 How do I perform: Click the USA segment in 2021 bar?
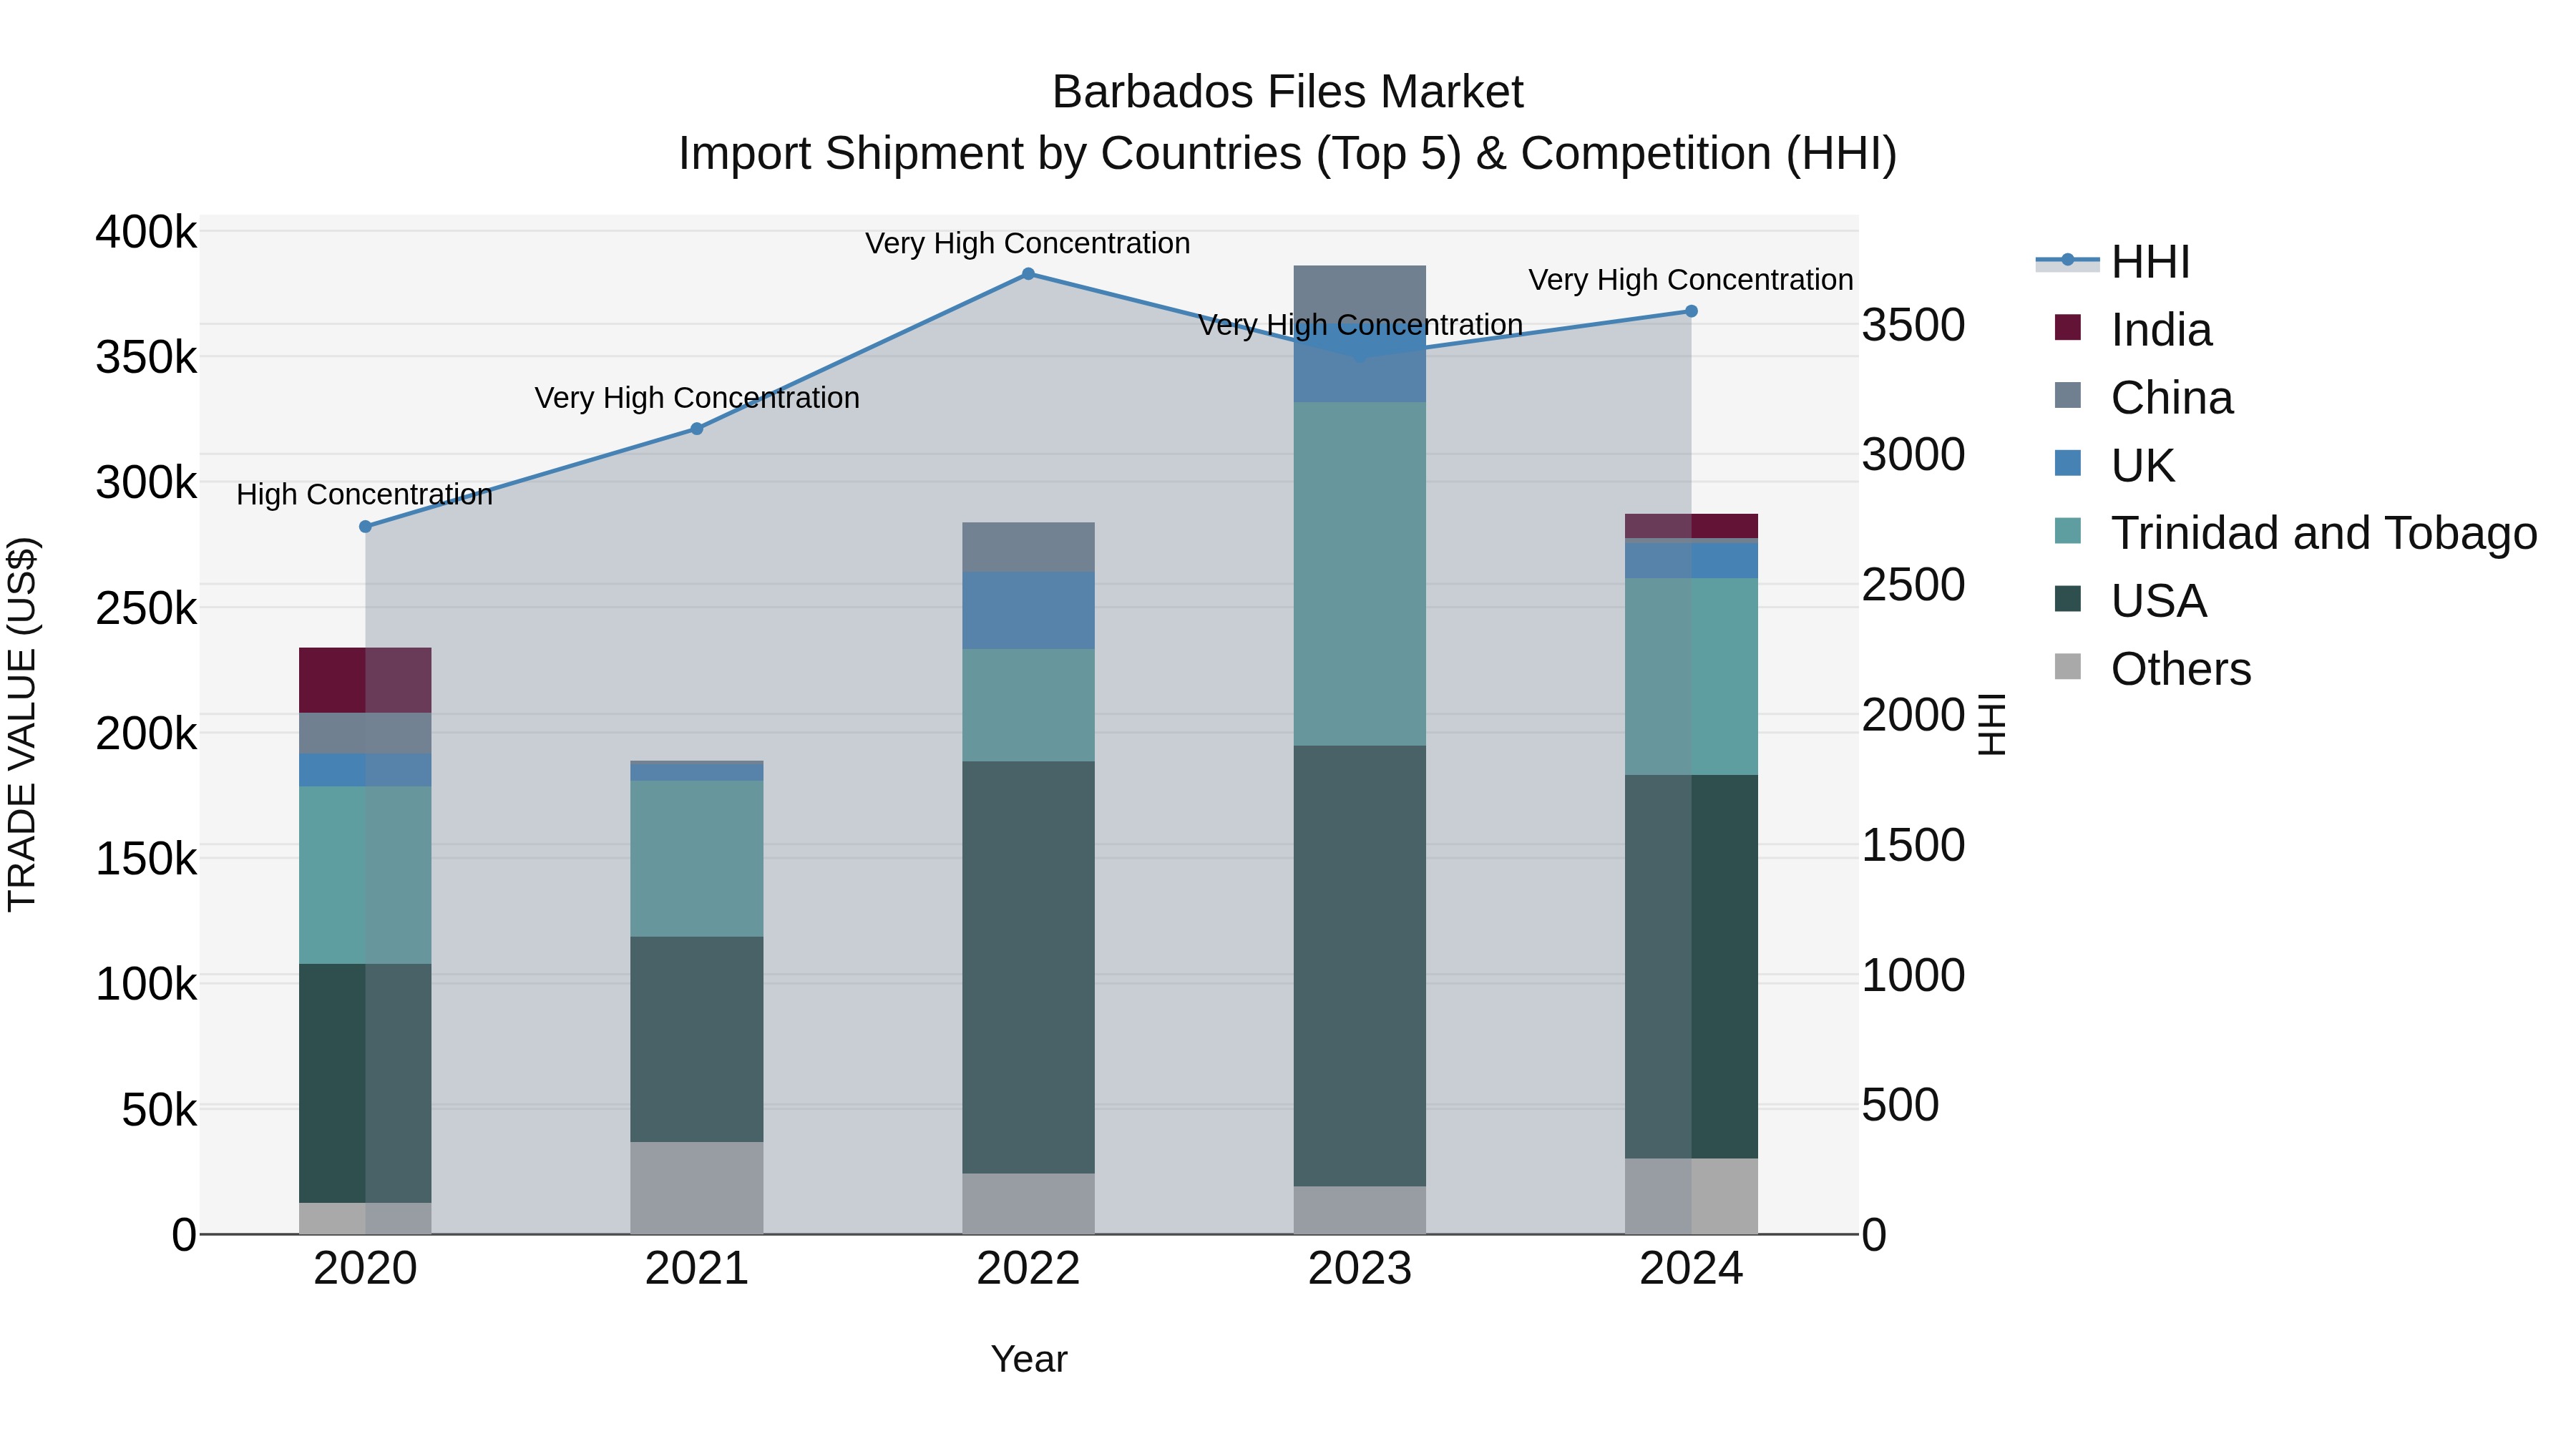(x=697, y=1039)
